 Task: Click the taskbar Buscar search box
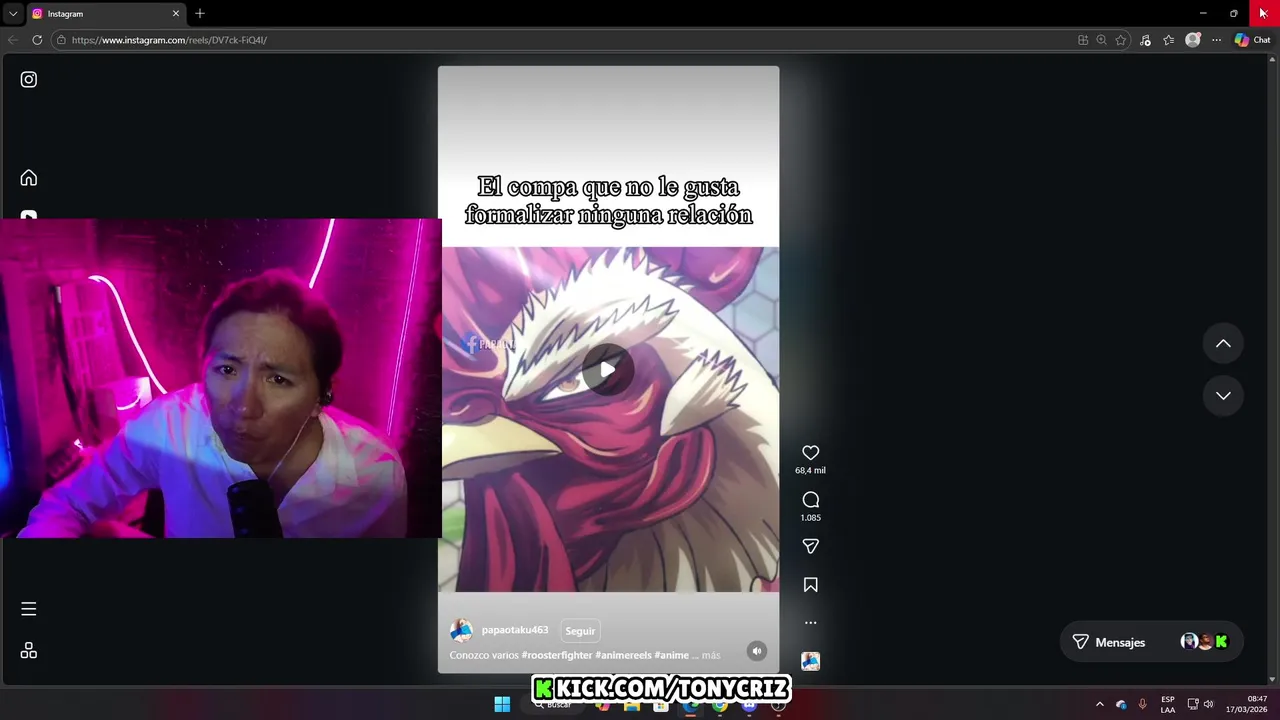pyautogui.click(x=553, y=704)
